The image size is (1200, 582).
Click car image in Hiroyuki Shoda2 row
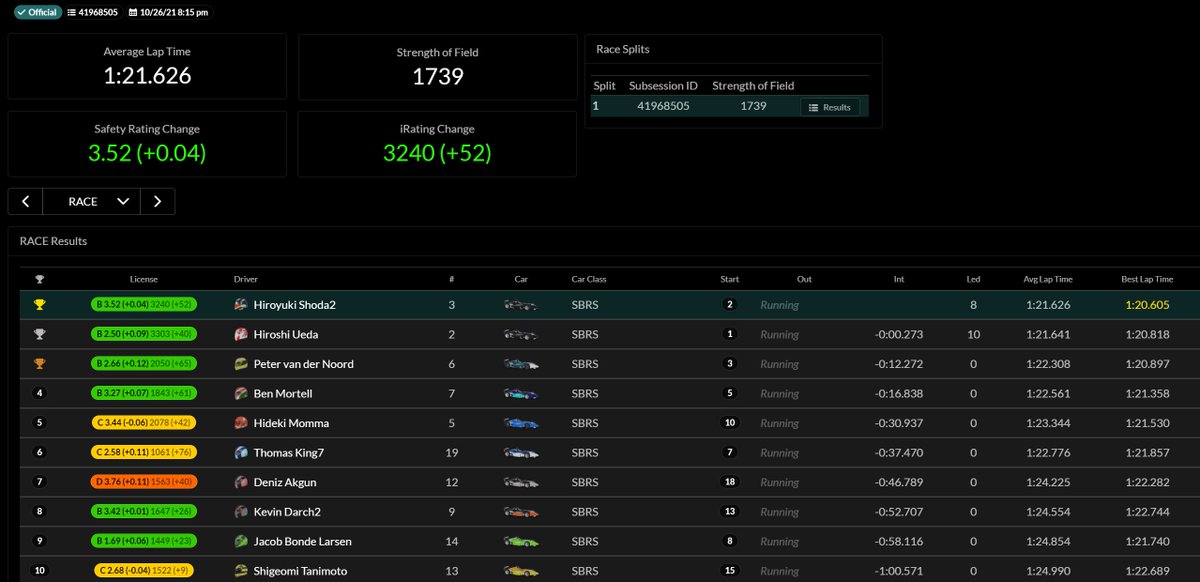coord(521,304)
